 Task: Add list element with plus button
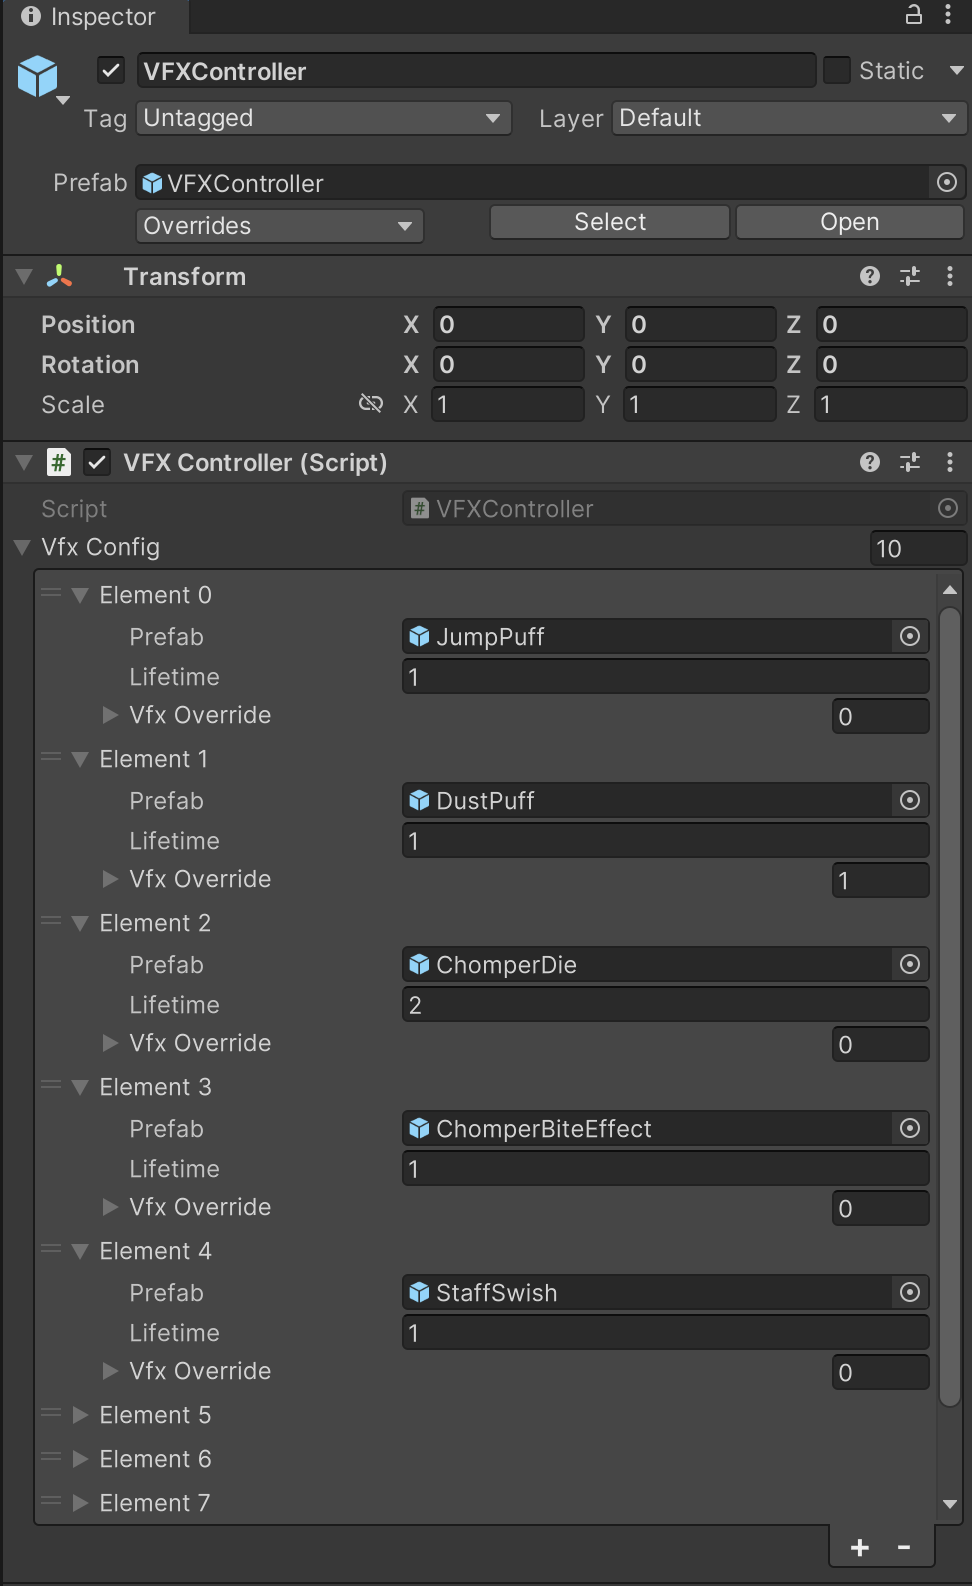tap(860, 1548)
